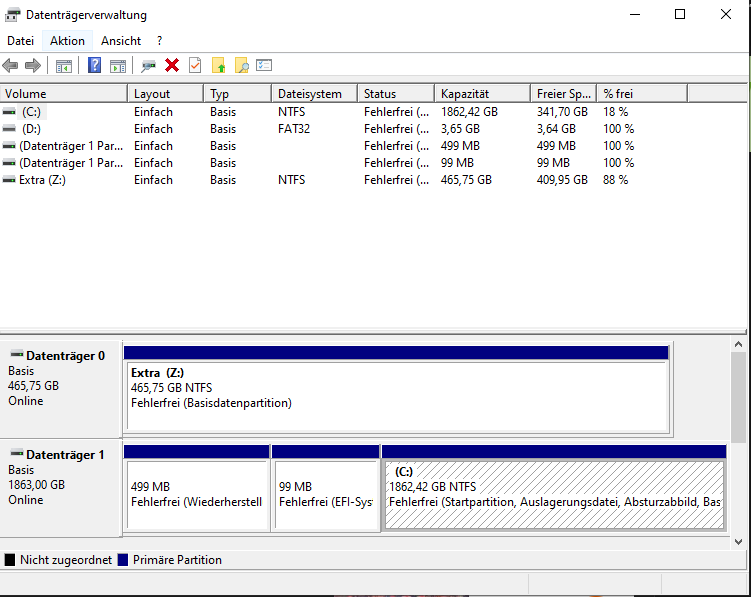Select the 99 MB EFI partition block

[326, 488]
